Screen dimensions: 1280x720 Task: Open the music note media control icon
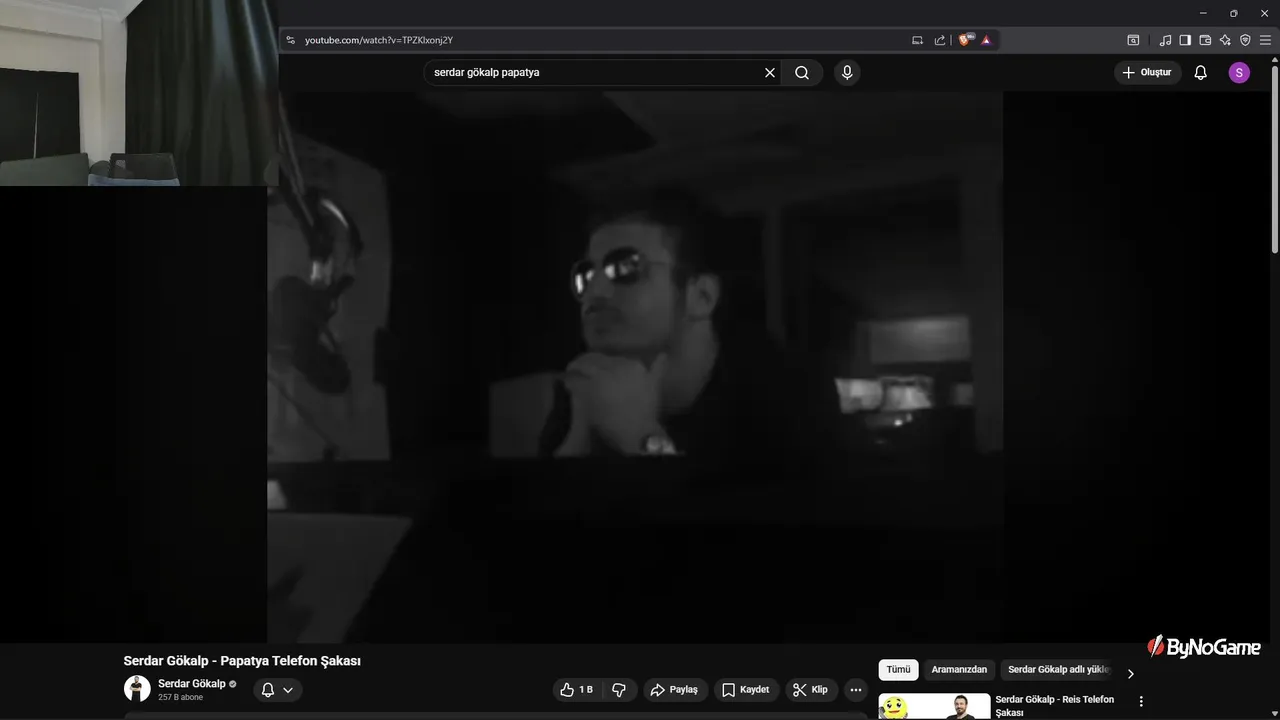click(1165, 40)
